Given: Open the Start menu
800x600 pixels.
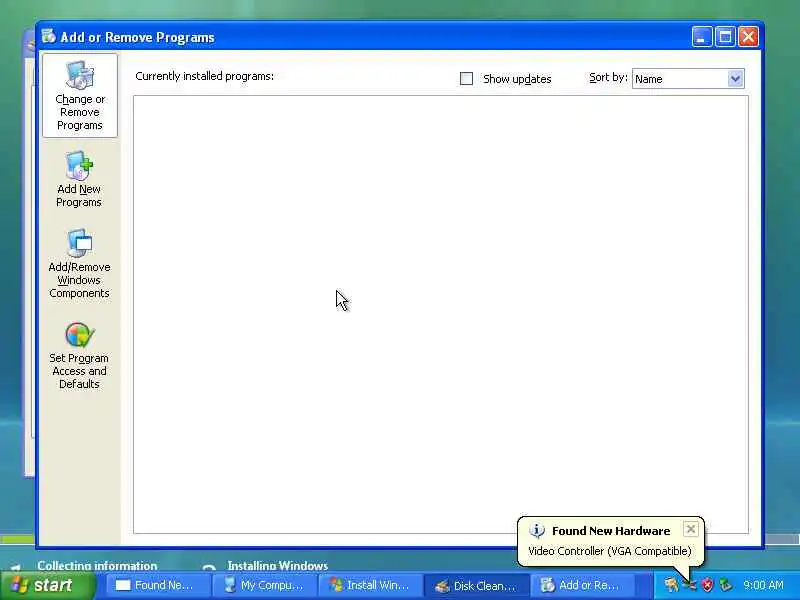Looking at the screenshot, I should (x=48, y=585).
